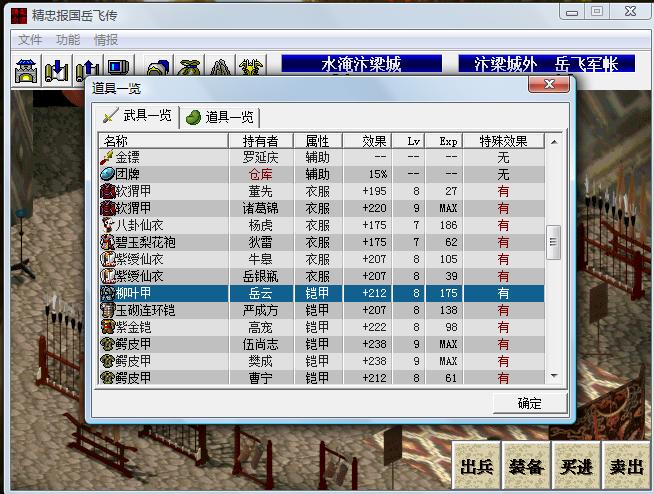The height and width of the screenshot is (494, 654).
Task: Click the scrollbar down arrow in item list
Action: [x=555, y=376]
